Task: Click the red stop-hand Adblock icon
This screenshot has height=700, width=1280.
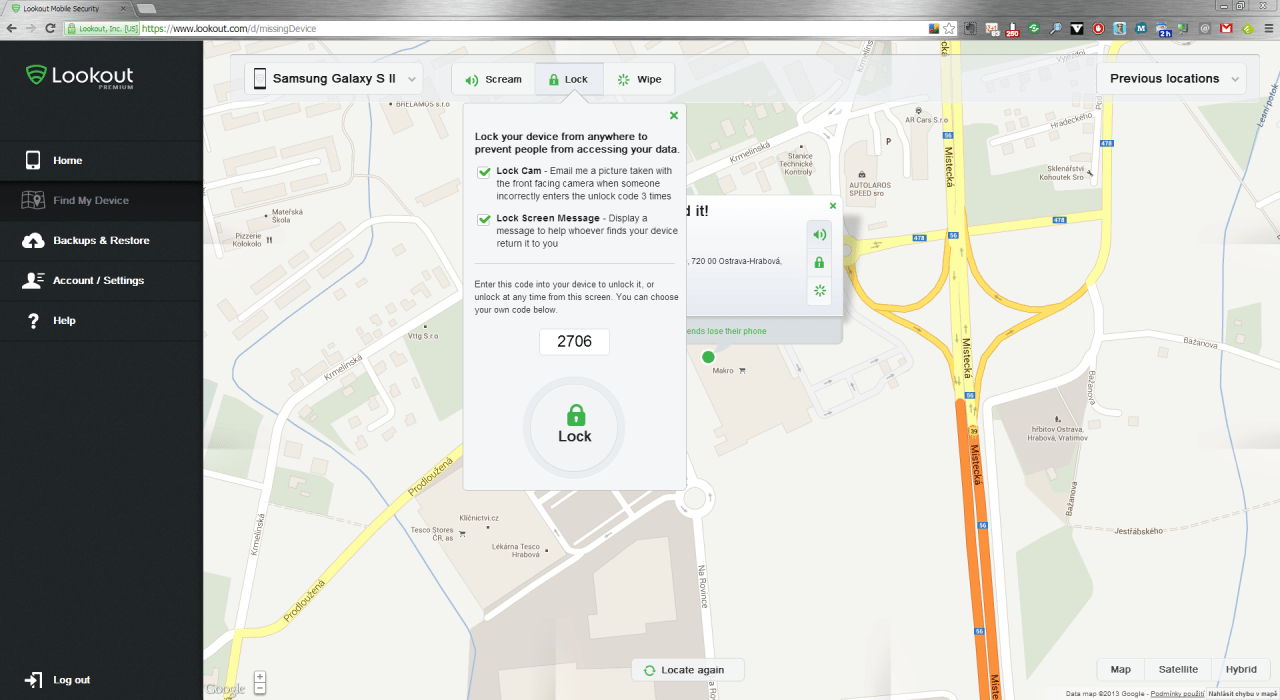Action: pos(1098,29)
